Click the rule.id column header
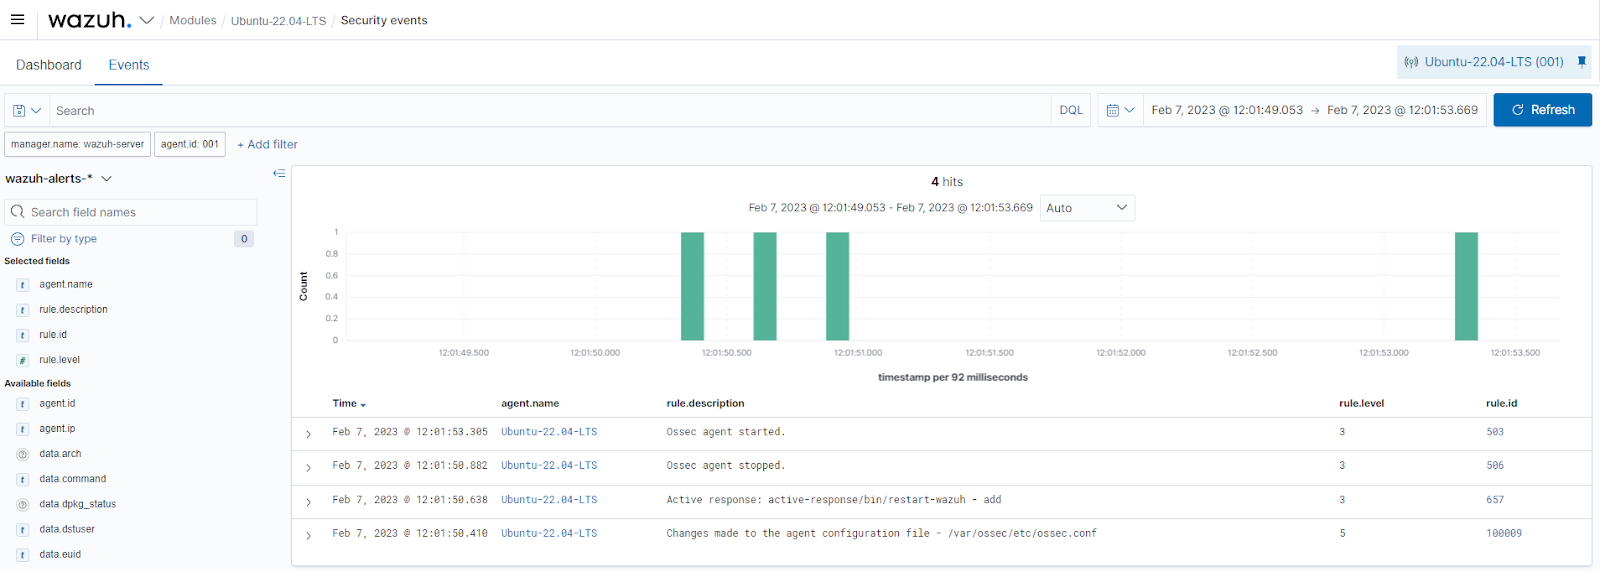 (1501, 404)
